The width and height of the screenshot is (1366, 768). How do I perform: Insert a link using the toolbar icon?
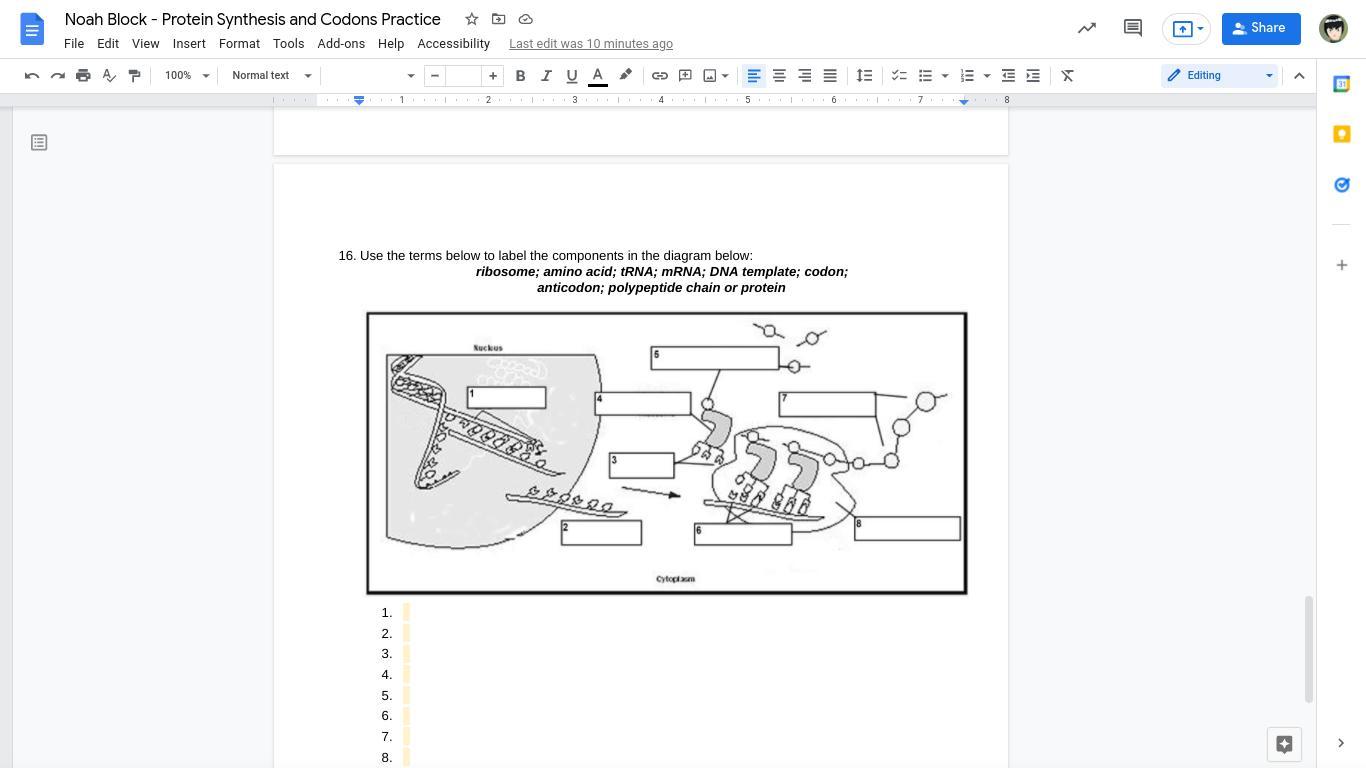(659, 76)
